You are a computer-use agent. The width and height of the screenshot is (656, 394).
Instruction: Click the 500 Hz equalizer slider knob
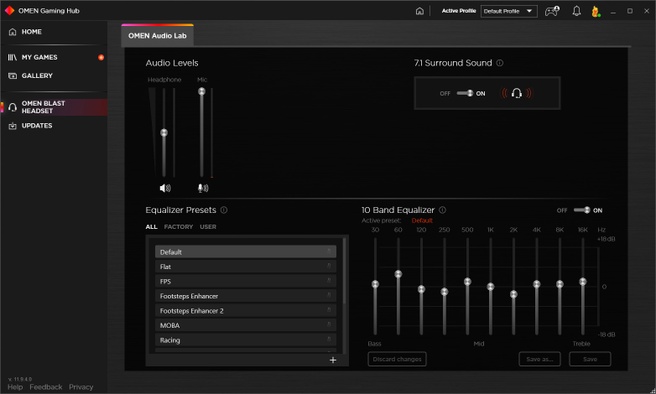(x=467, y=281)
